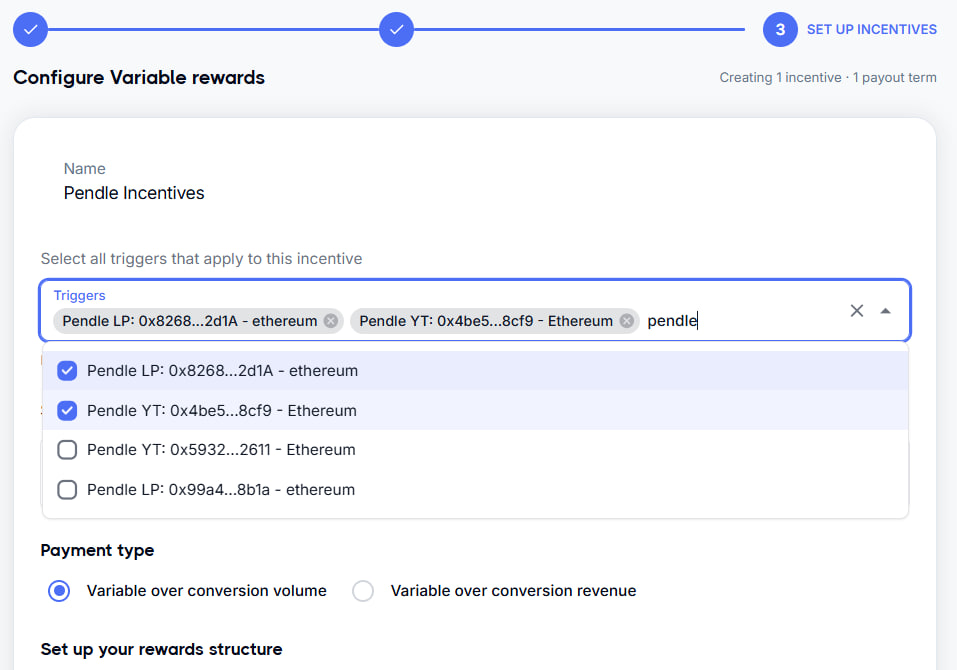The image size is (957, 670).
Task: Click the Name field Pendle Incentives
Action: pos(134,193)
